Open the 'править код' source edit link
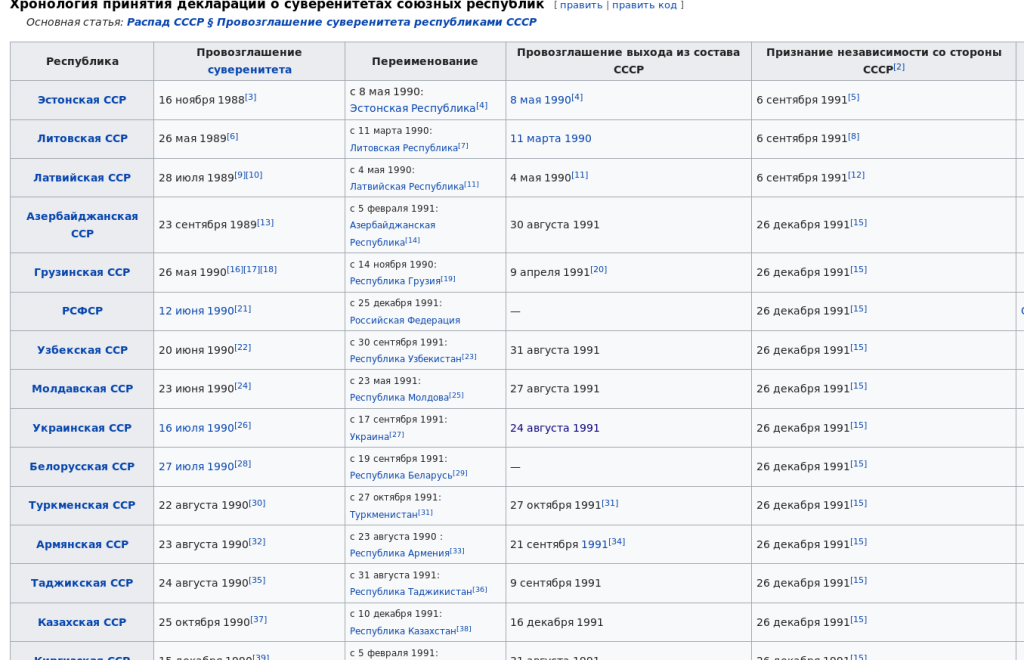This screenshot has height=660, width=1024. tap(645, 5)
